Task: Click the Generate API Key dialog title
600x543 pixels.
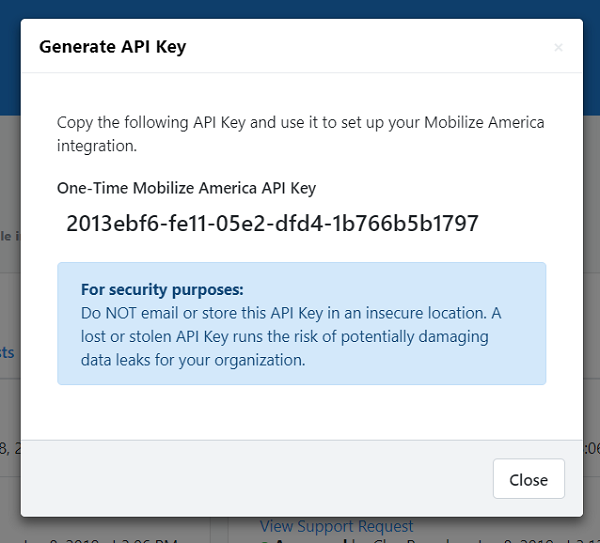Action: (x=112, y=46)
